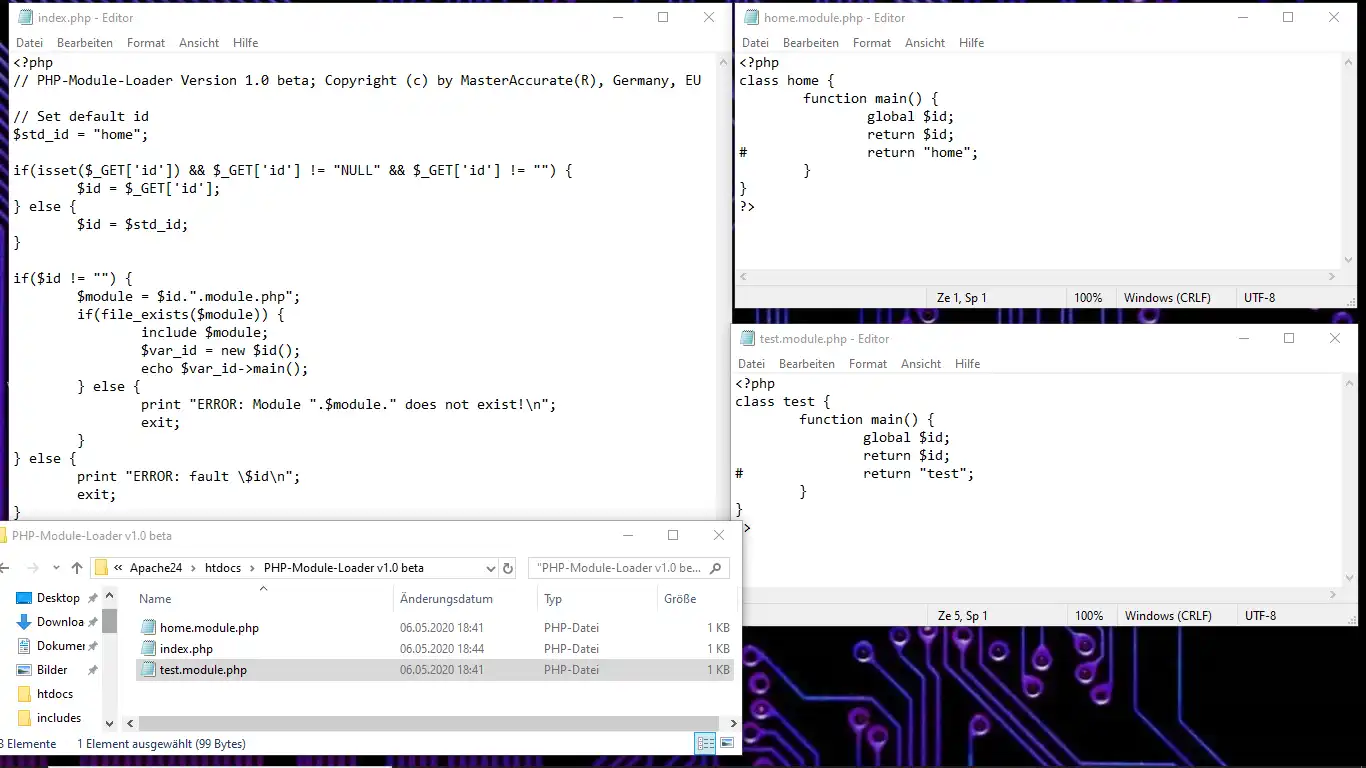Sort files by Änderungsdatum column
The width and height of the screenshot is (1366, 768).
[x=446, y=599]
